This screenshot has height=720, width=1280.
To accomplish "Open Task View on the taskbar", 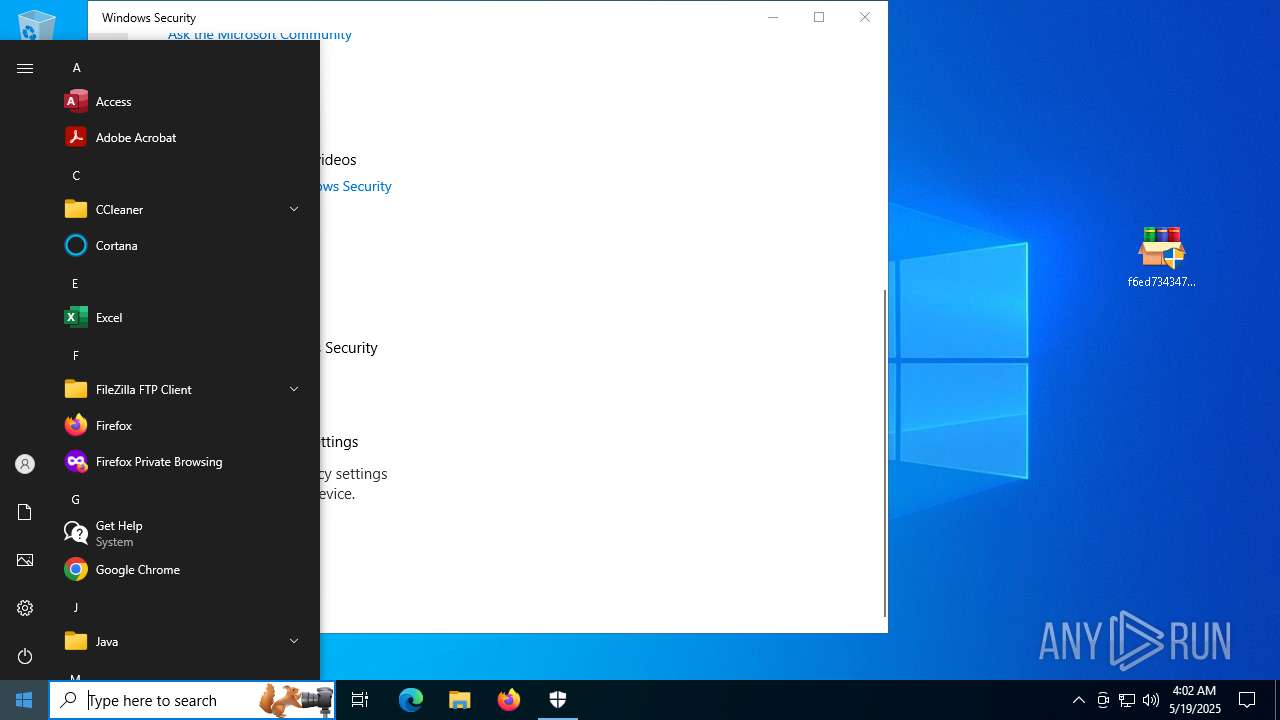I will [360, 700].
